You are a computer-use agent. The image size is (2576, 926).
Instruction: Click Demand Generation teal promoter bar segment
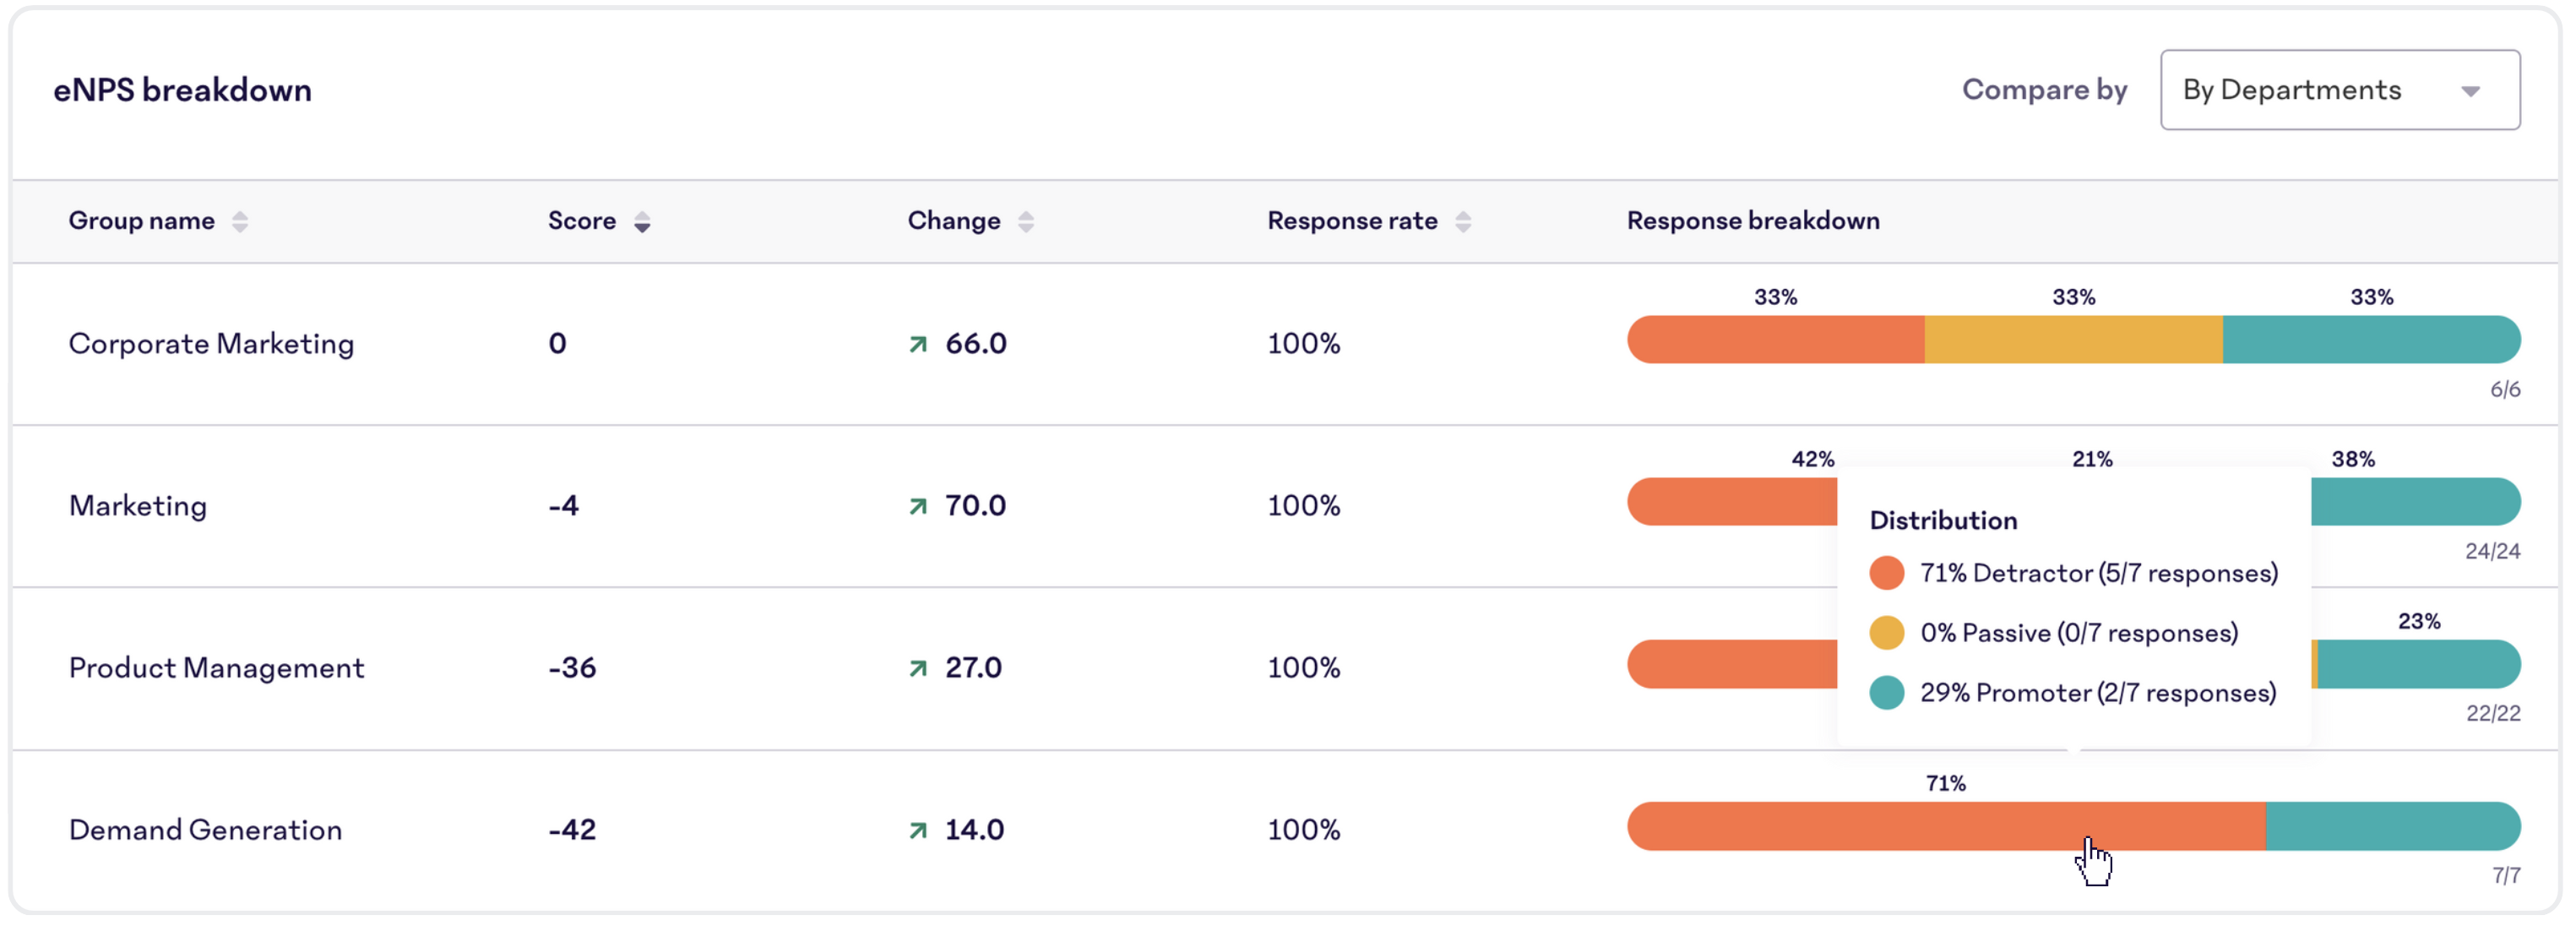point(2393,826)
